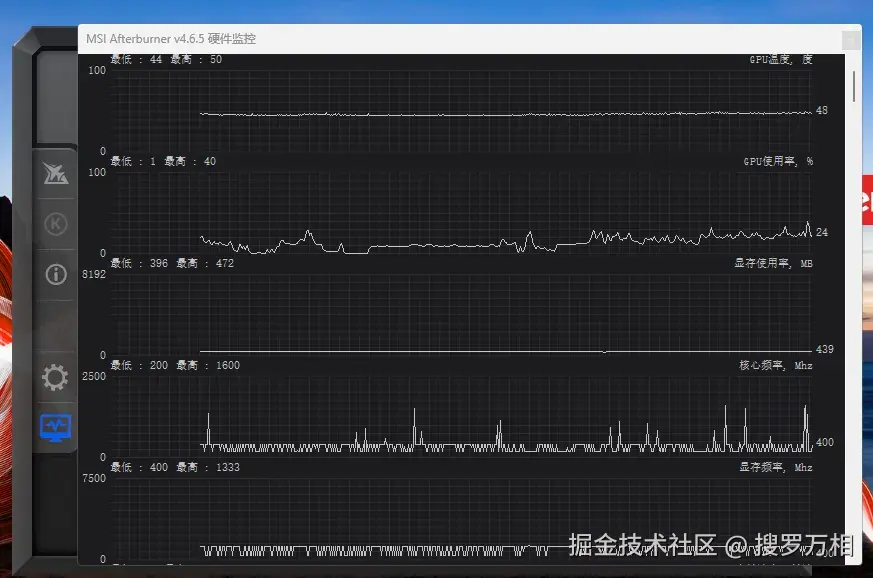The height and width of the screenshot is (578, 873).
Task: Click the '最低 : 44 最高 : 50' readout
Action: [166, 59]
